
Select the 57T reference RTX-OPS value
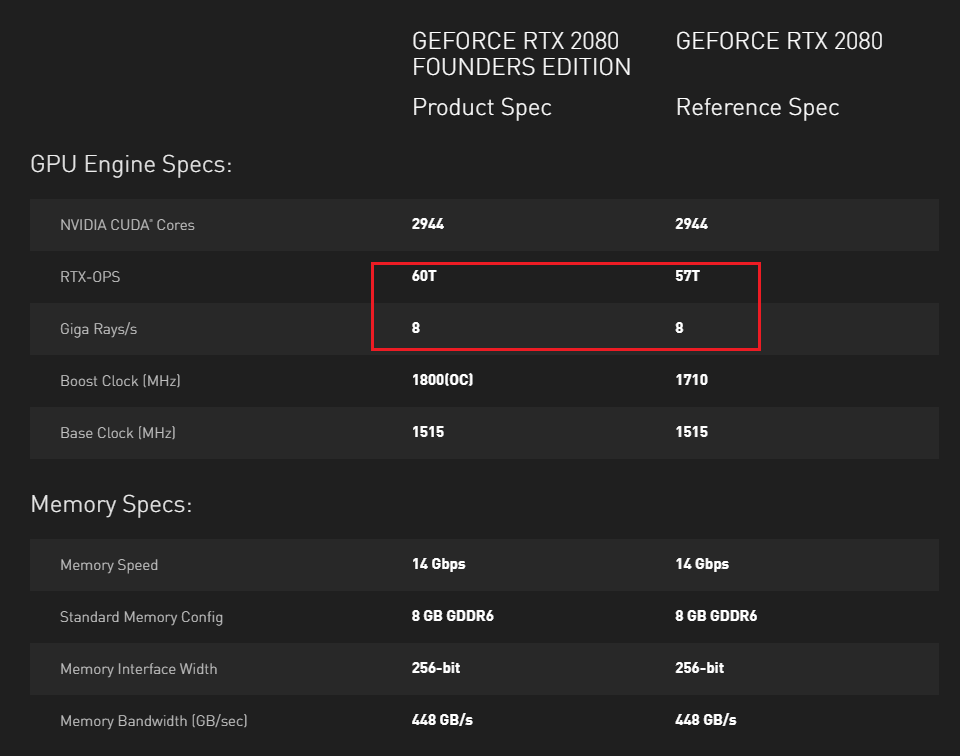(687, 276)
